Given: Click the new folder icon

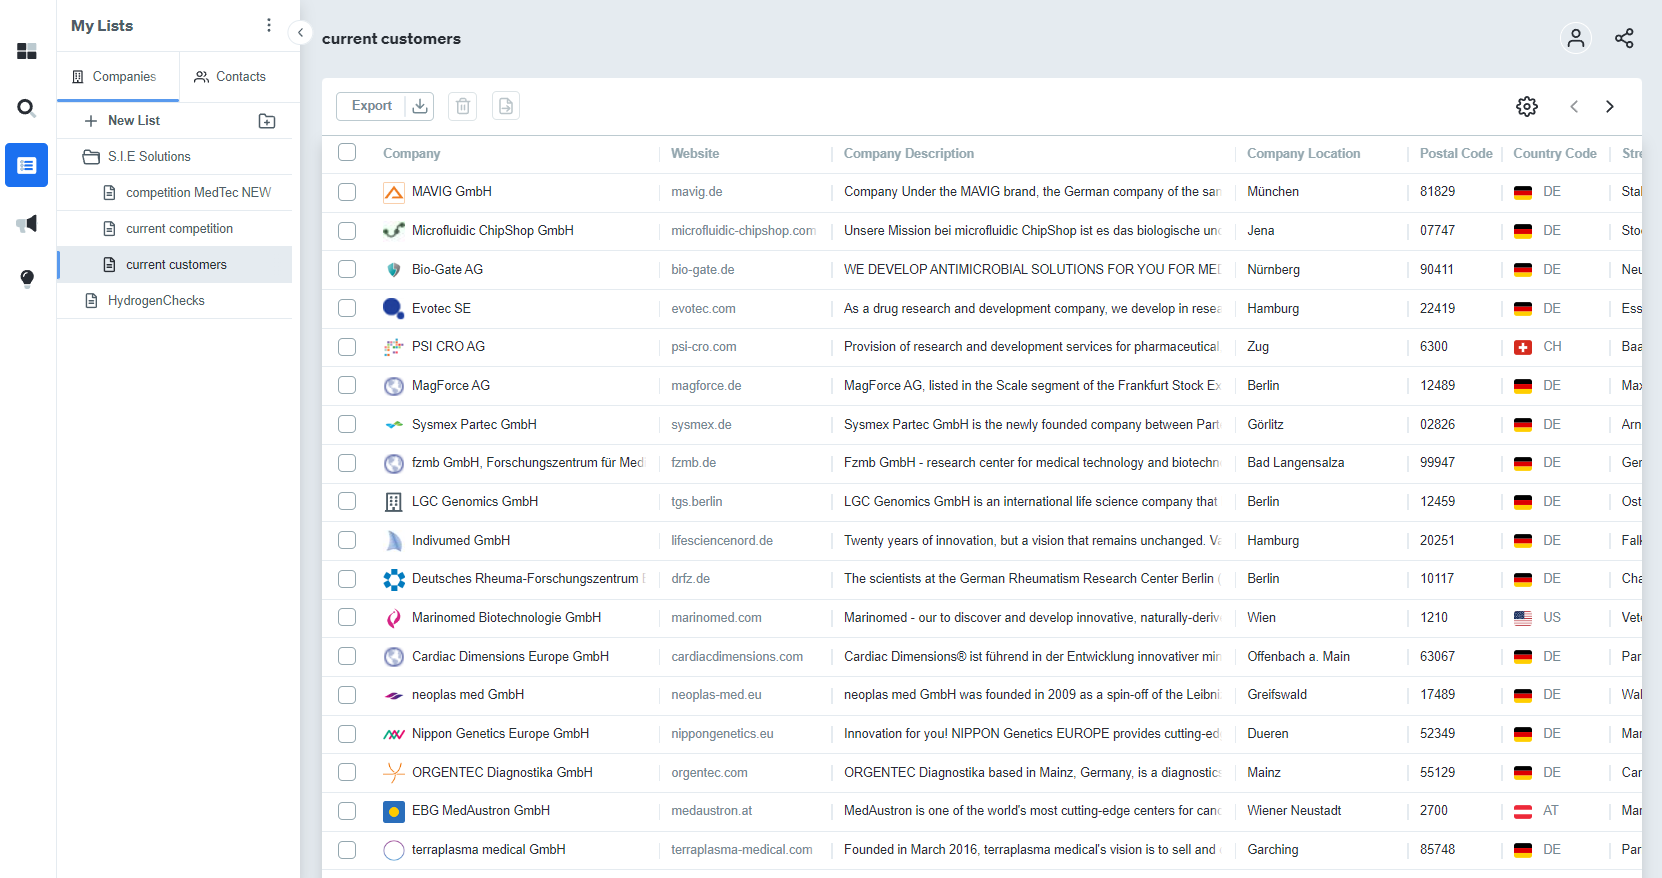Looking at the screenshot, I should click(x=267, y=121).
